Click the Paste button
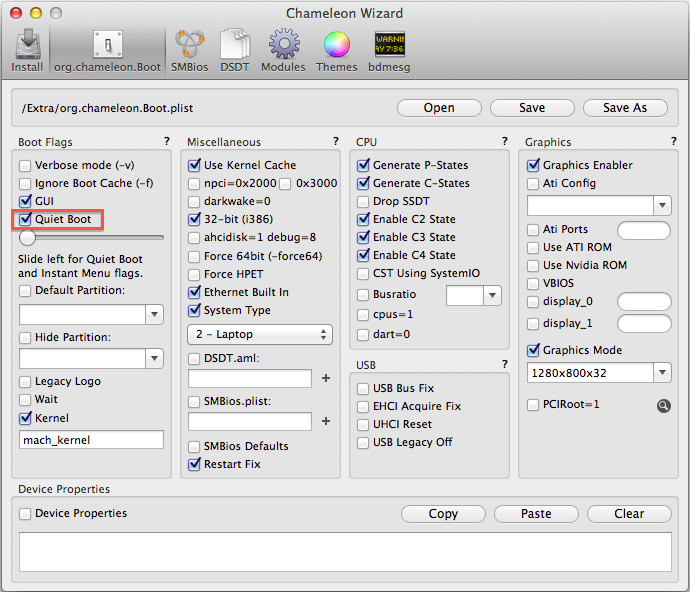The width and height of the screenshot is (690, 592). [x=536, y=514]
